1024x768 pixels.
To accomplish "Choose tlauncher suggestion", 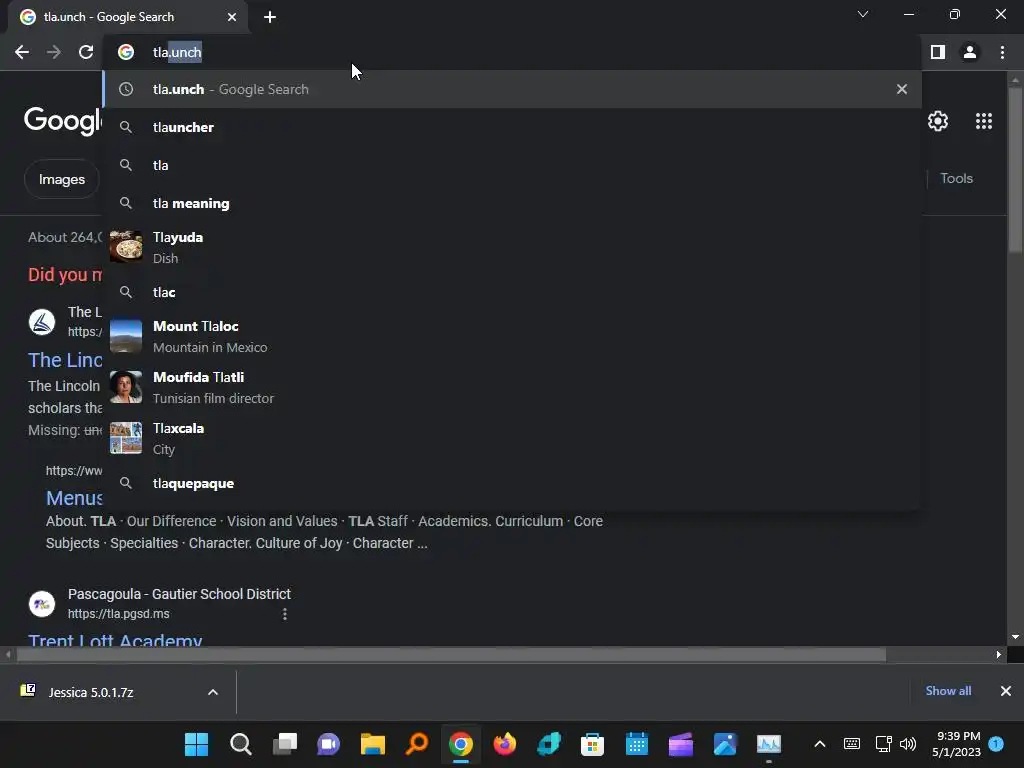I will 513,127.
